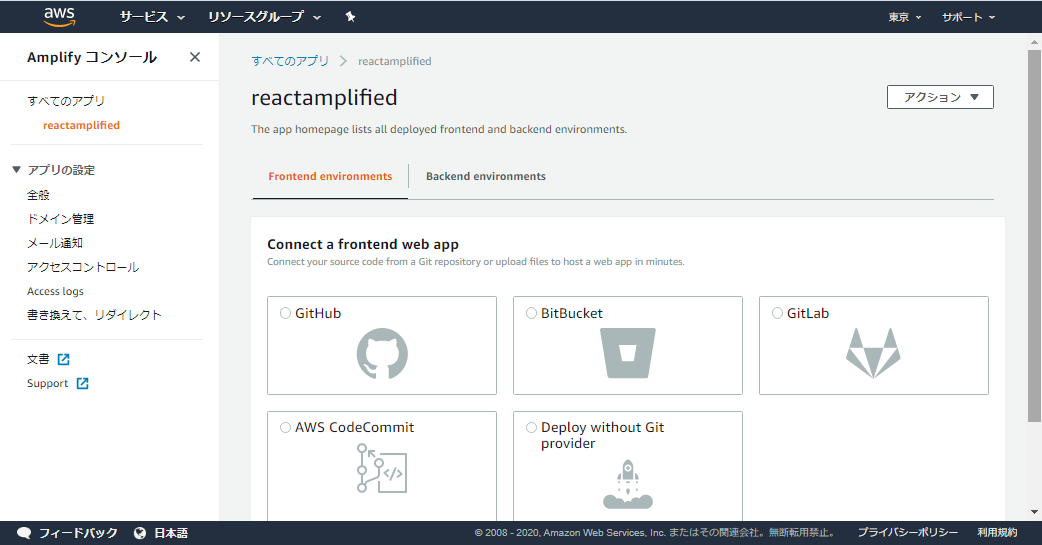Click the 日本語 language selector
Image resolution: width=1042 pixels, height=545 pixels.
pos(171,533)
